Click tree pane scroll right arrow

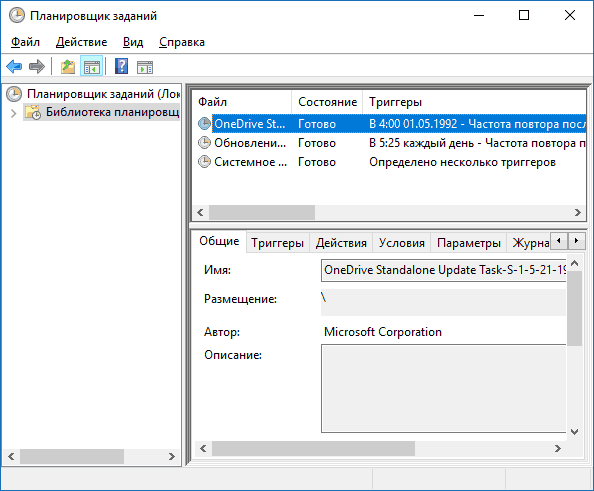[x=172, y=457]
